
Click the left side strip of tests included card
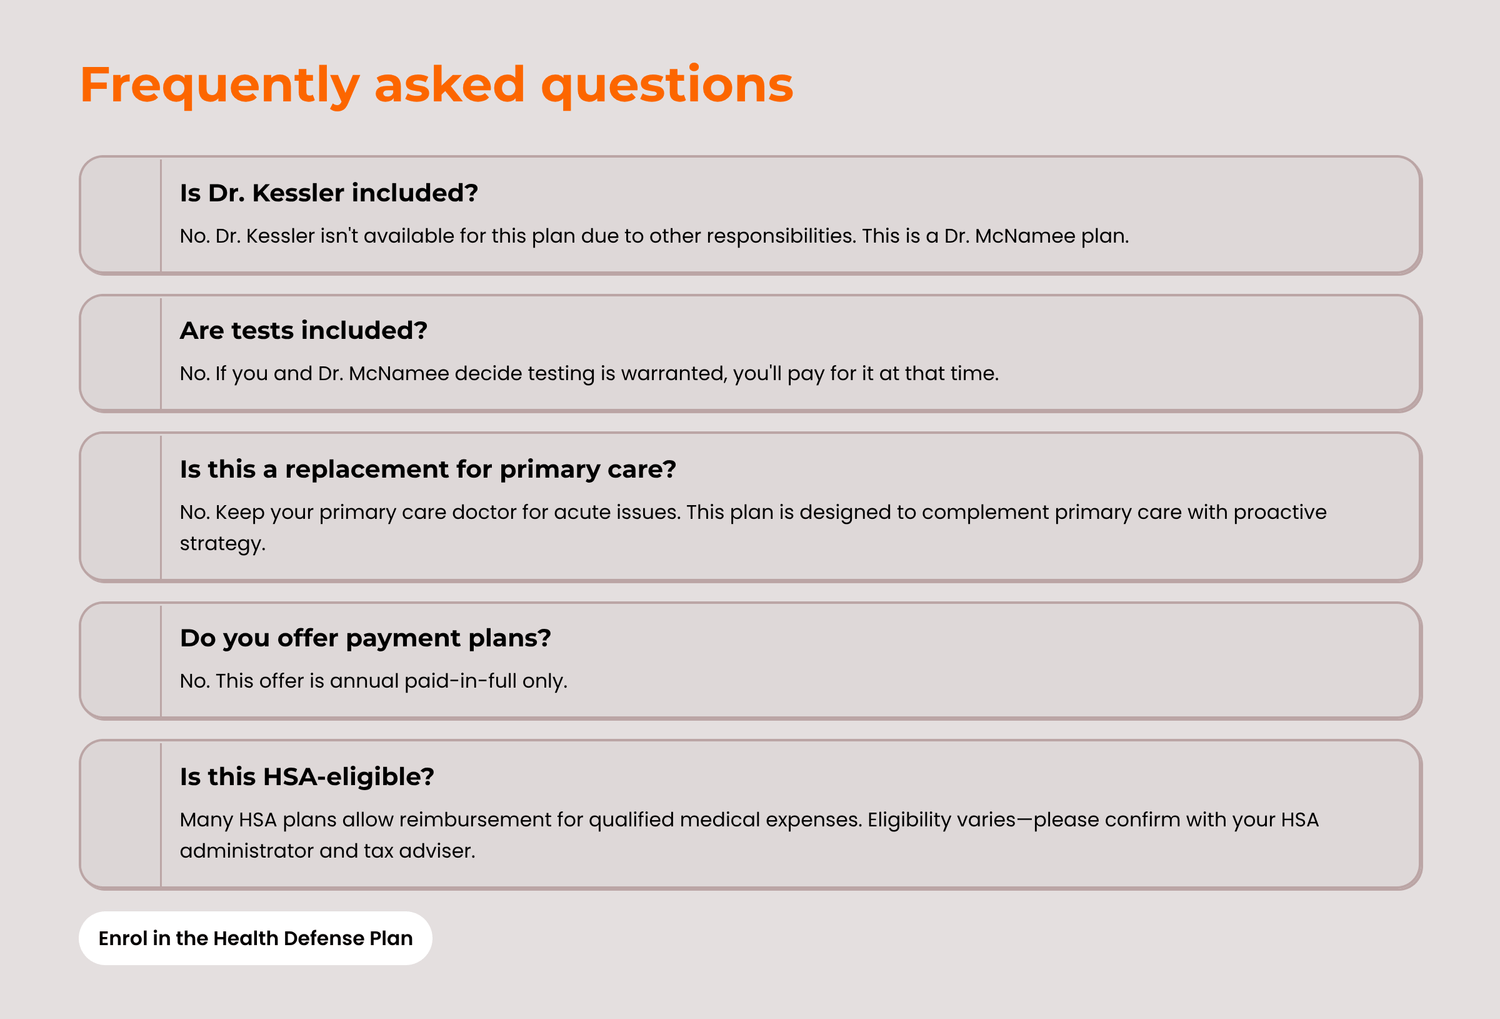coord(120,353)
